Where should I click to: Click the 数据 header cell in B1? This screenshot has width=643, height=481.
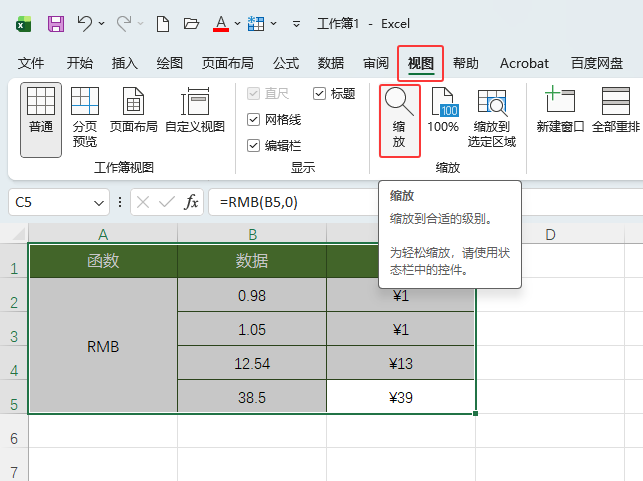[x=252, y=261]
